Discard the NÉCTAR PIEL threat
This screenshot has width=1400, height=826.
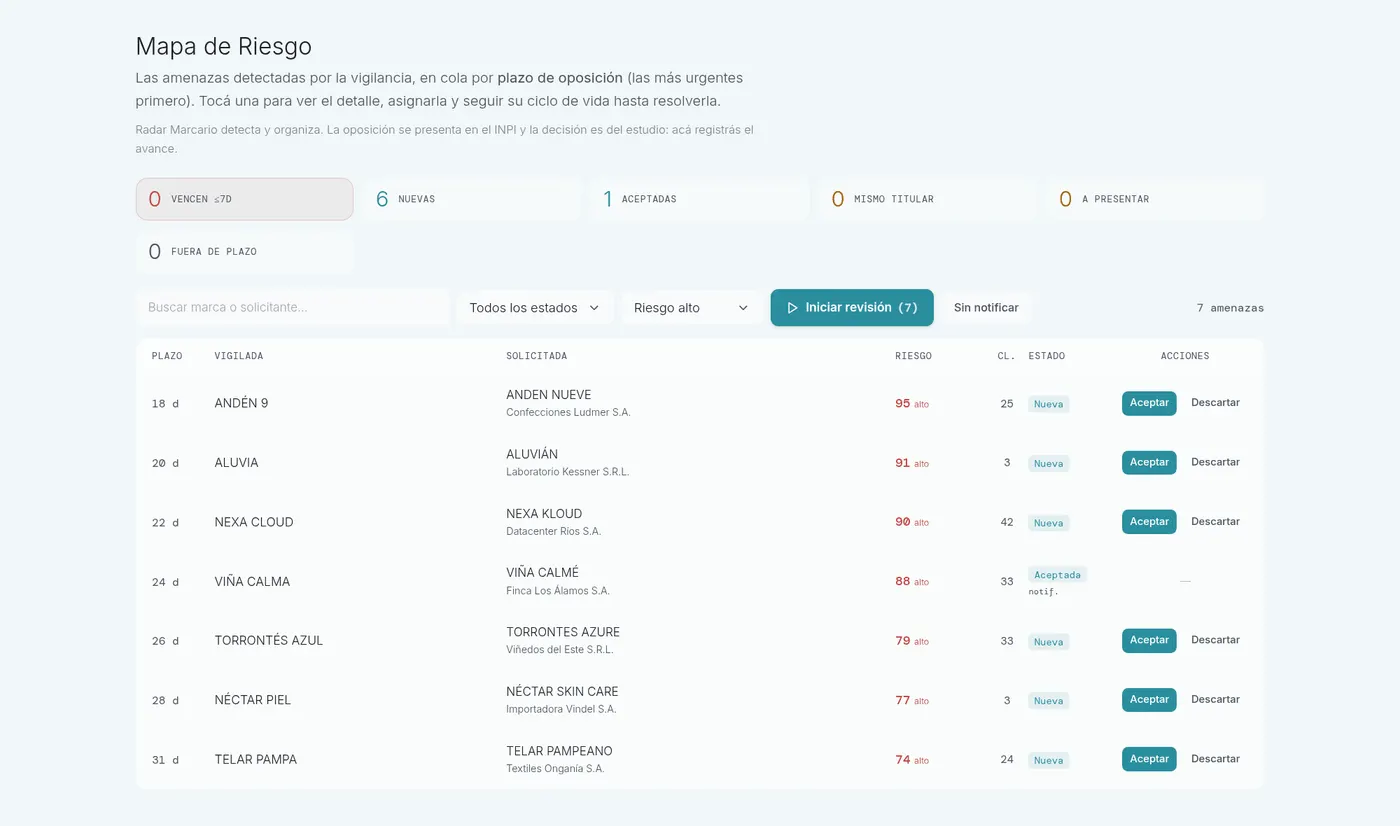[x=1215, y=700]
